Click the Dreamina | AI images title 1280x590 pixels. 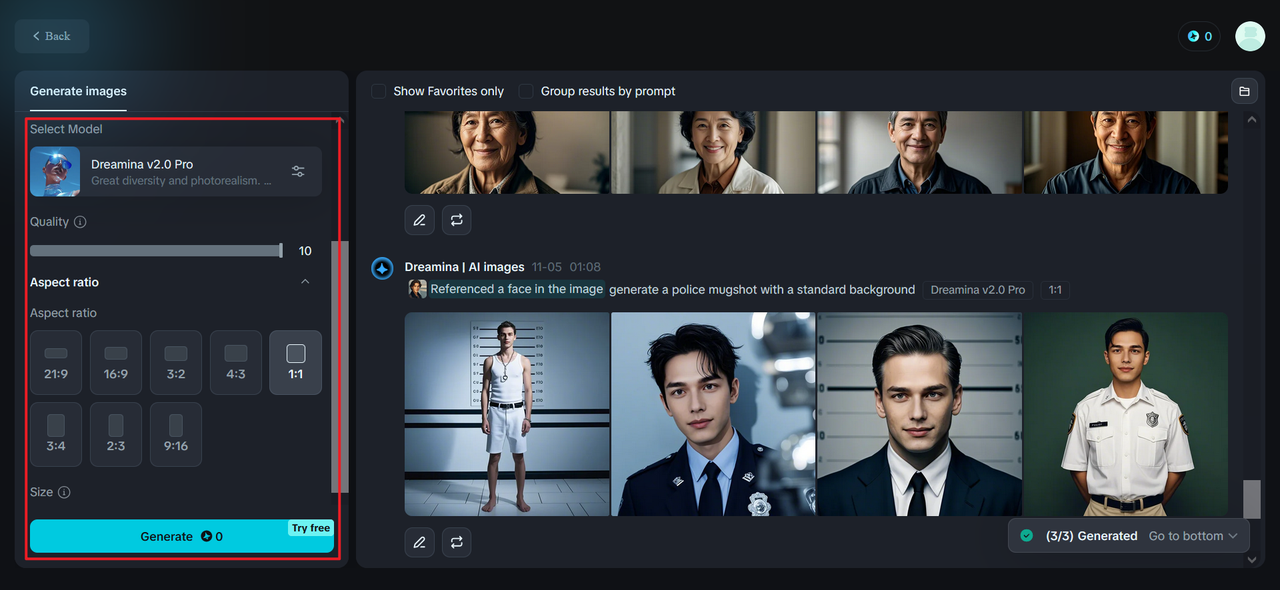pyautogui.click(x=464, y=267)
